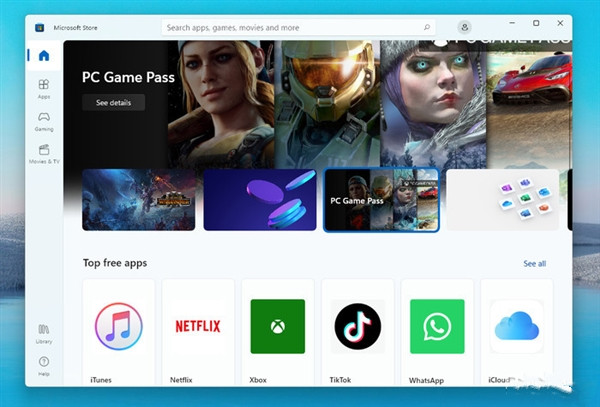Open the WhatsApp app icon
The height and width of the screenshot is (407, 600).
pos(437,326)
